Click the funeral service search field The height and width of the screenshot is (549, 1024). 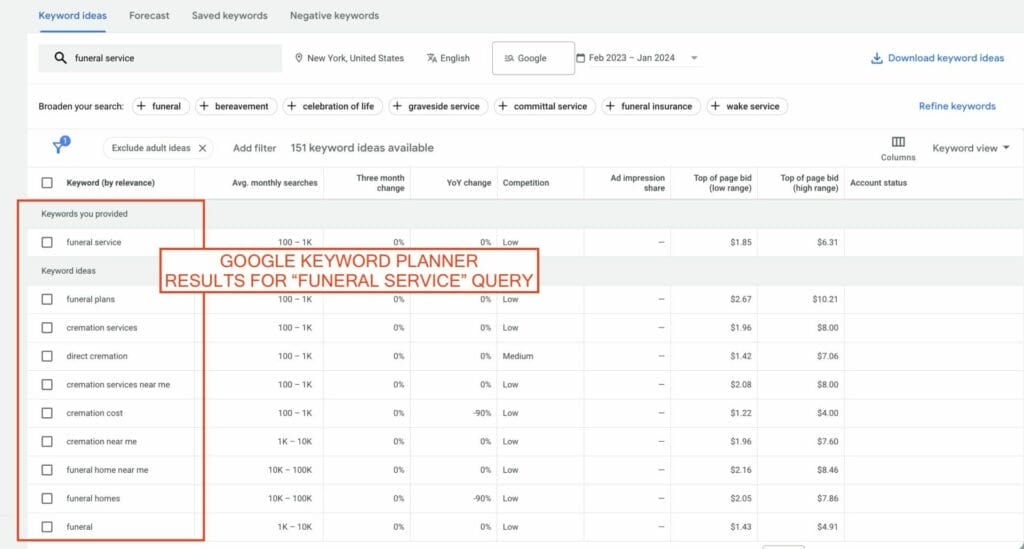click(160, 58)
